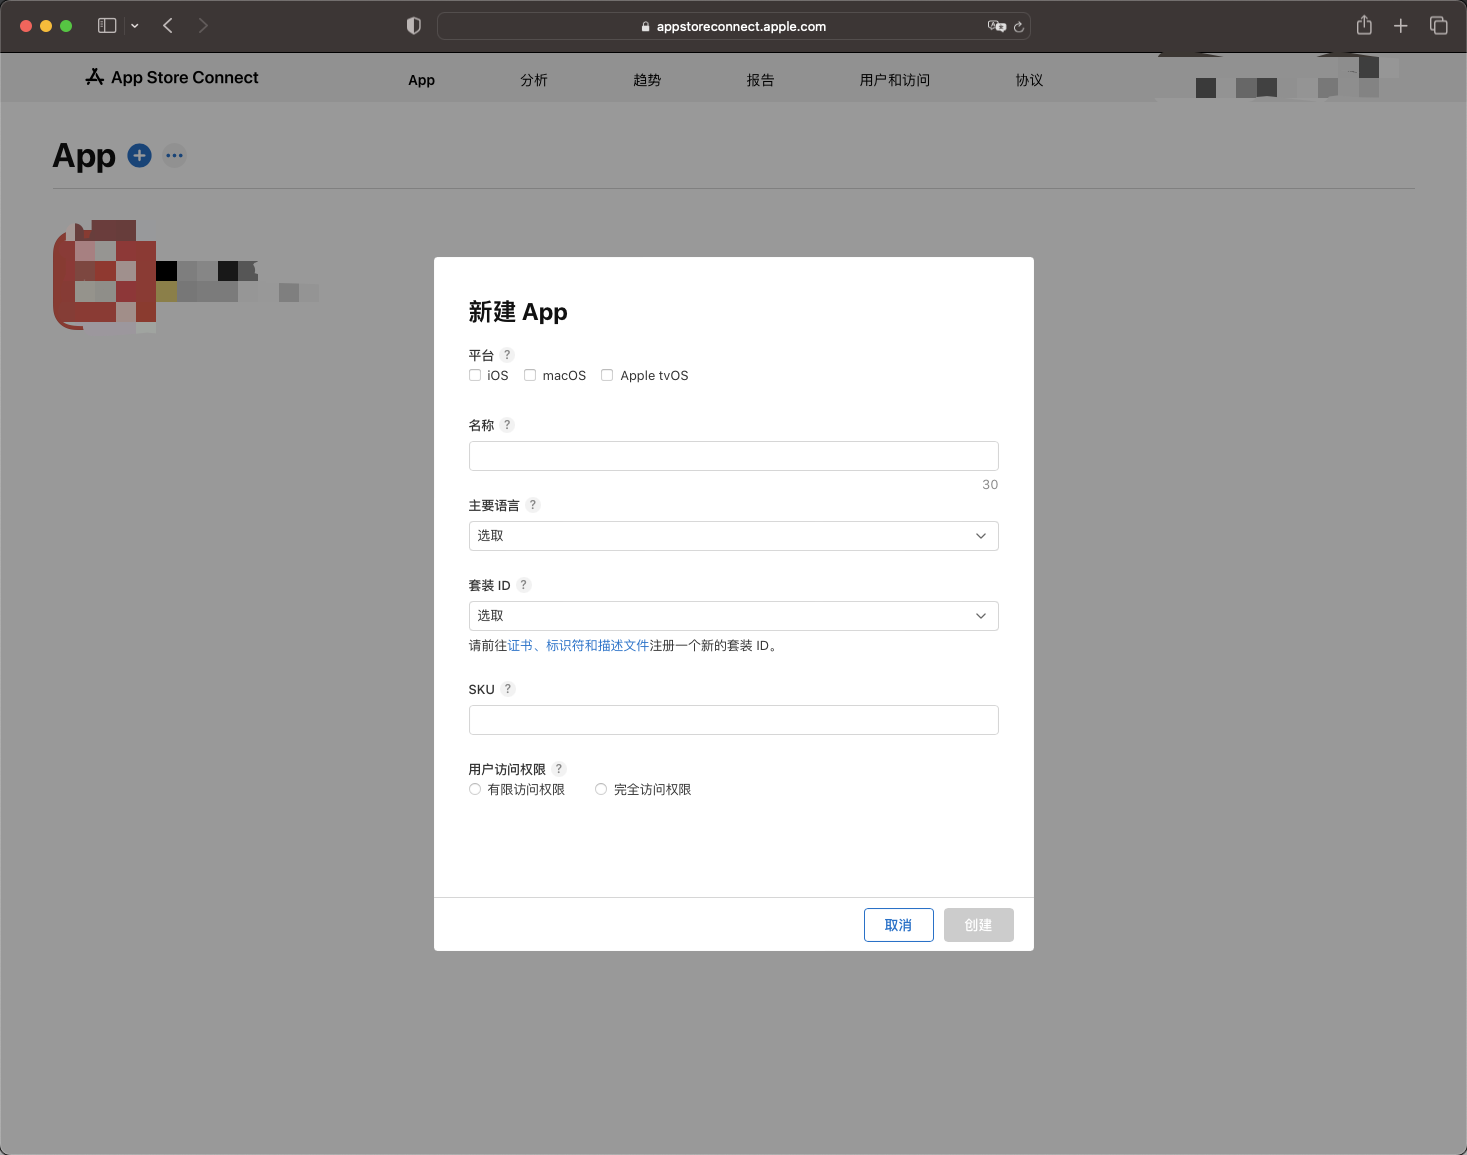Click the SKU text field

(x=734, y=720)
